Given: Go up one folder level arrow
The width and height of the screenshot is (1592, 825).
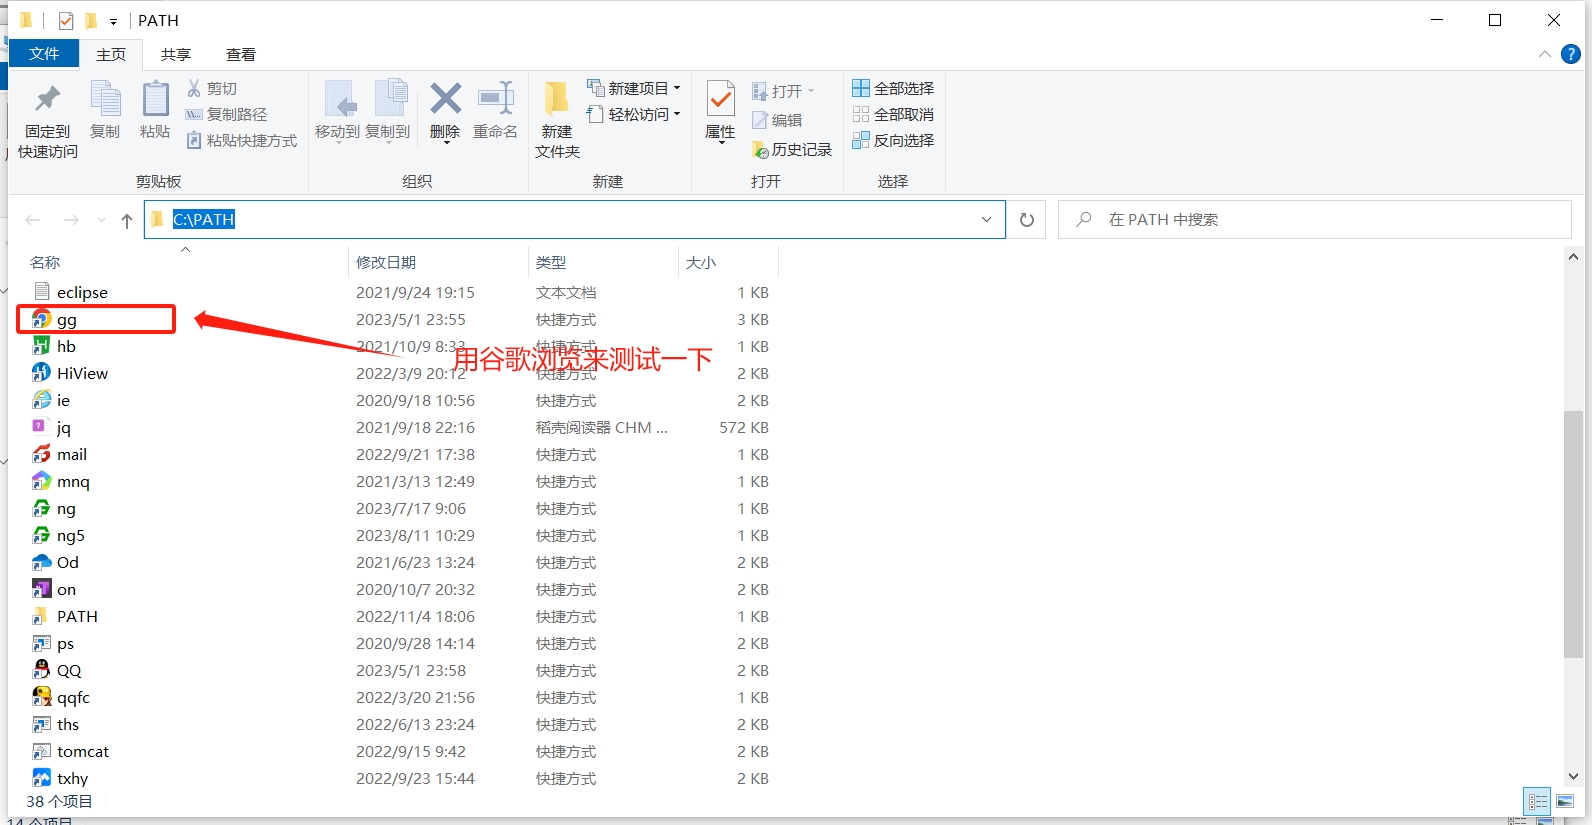Looking at the screenshot, I should click(x=127, y=221).
